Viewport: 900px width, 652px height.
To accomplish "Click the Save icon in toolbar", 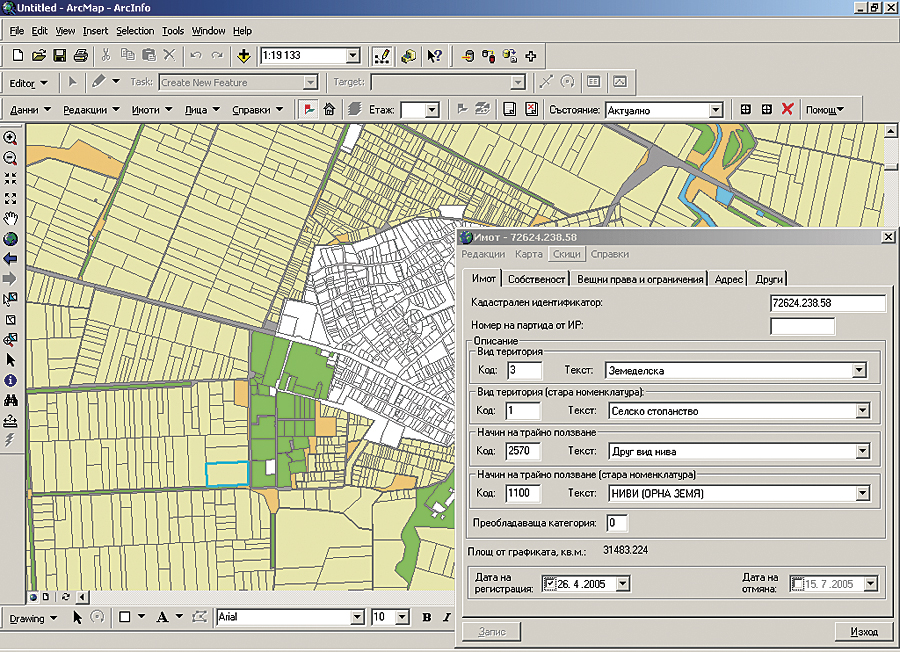I will point(59,56).
